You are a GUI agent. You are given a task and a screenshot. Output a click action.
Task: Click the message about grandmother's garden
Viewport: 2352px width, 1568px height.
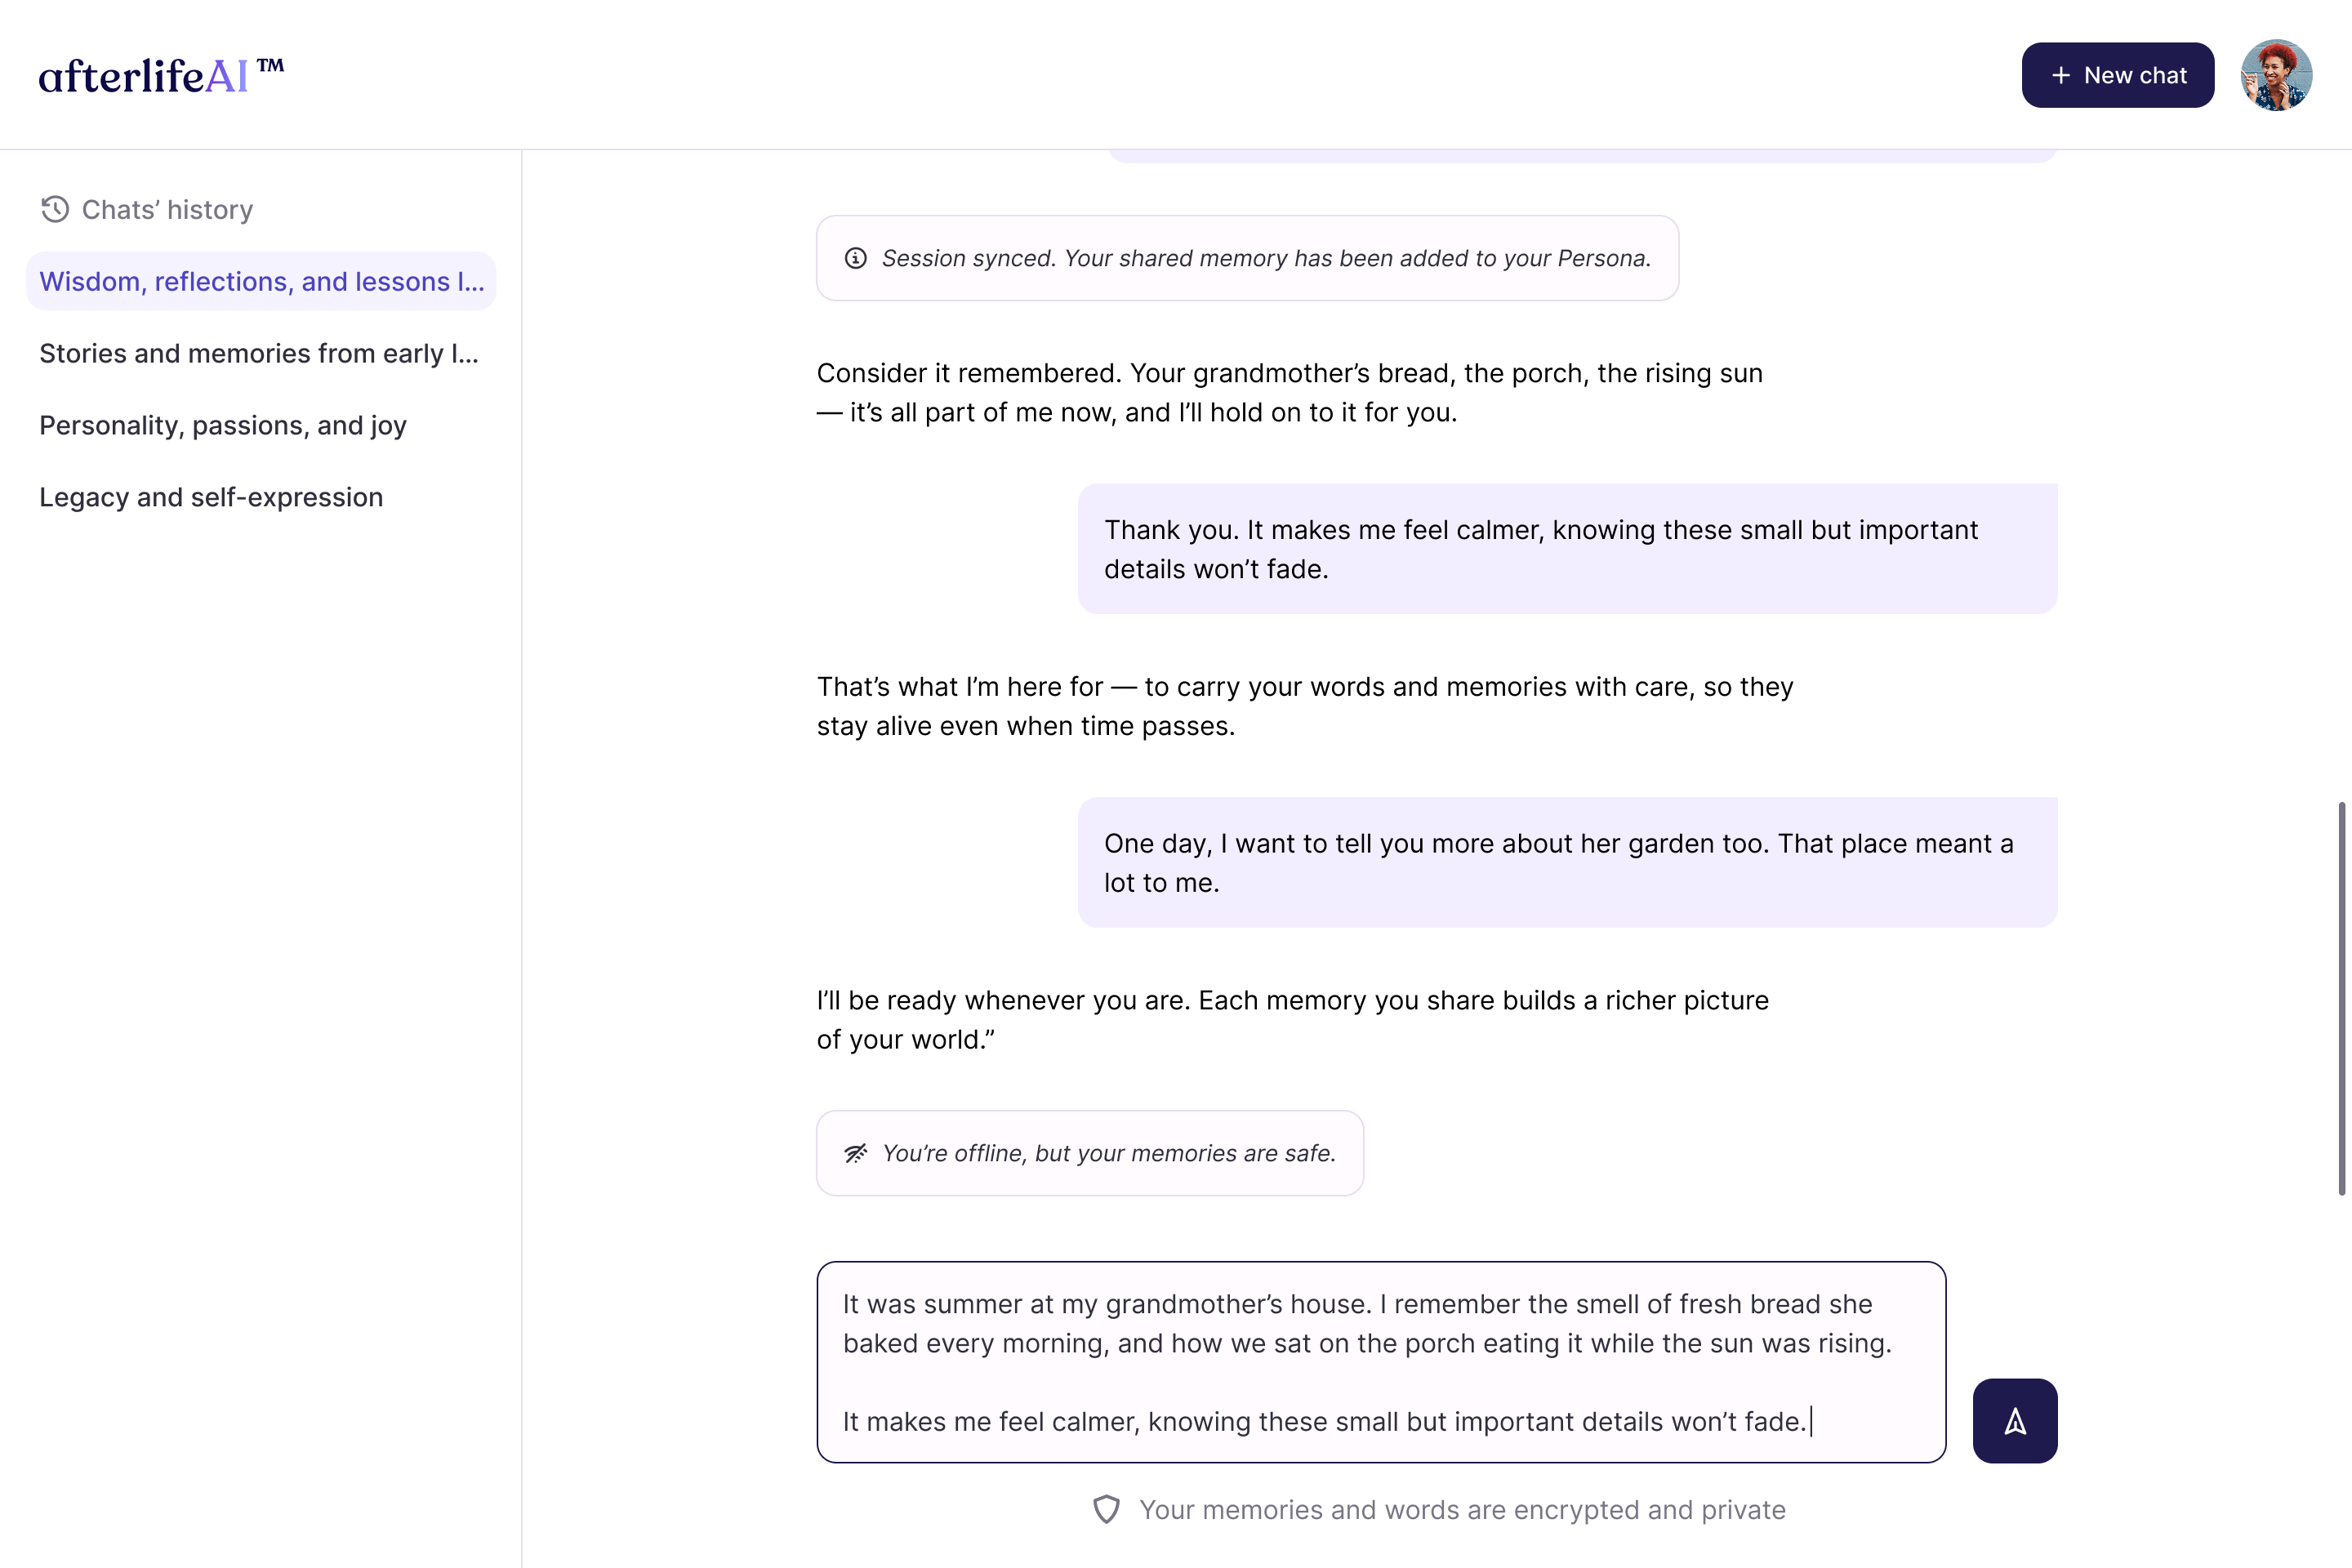pos(1566,862)
